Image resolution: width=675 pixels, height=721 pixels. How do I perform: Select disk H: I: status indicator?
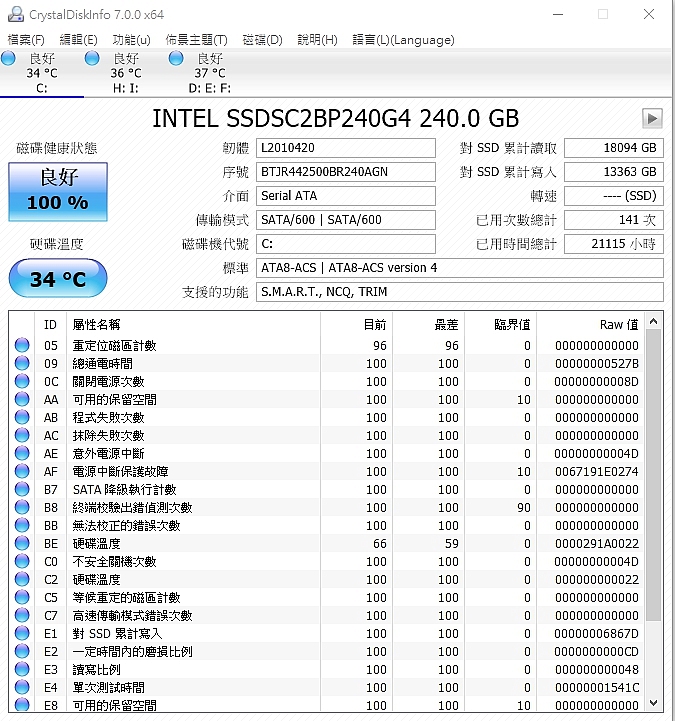[92, 58]
